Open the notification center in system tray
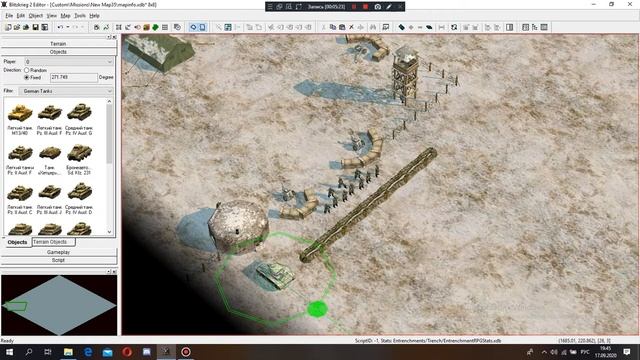 (x=627, y=352)
